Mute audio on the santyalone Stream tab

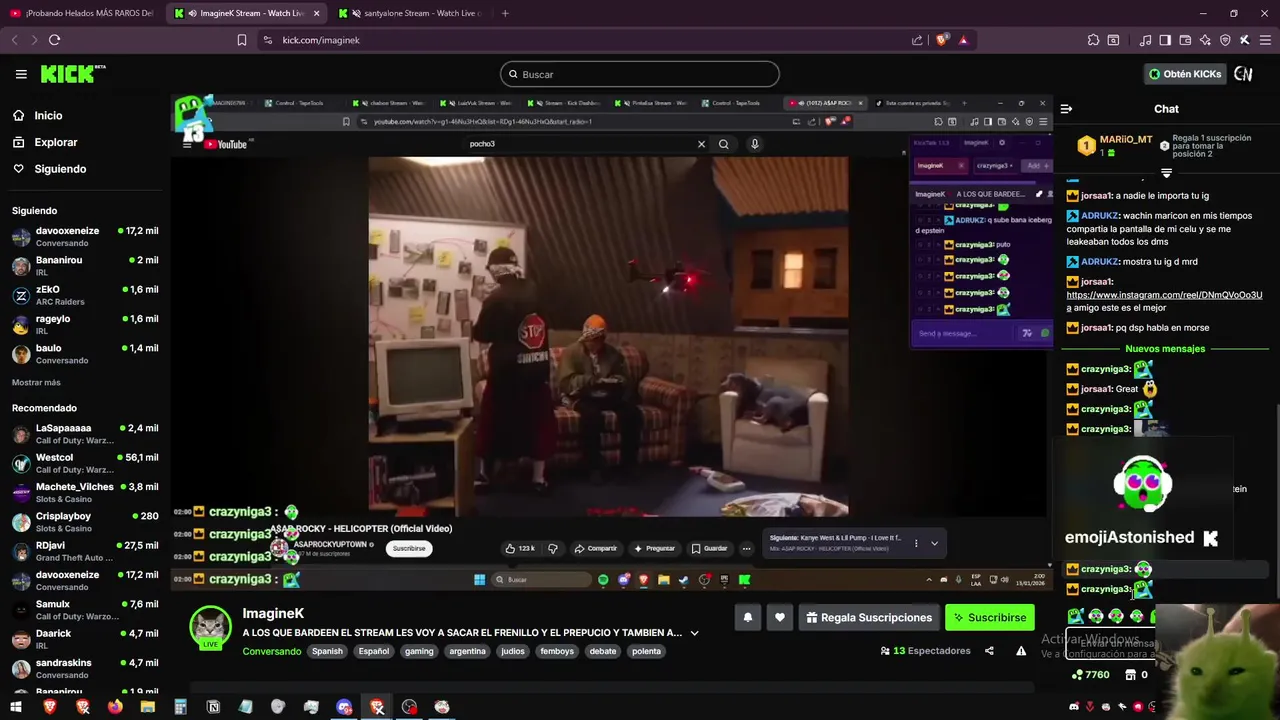click(x=357, y=13)
